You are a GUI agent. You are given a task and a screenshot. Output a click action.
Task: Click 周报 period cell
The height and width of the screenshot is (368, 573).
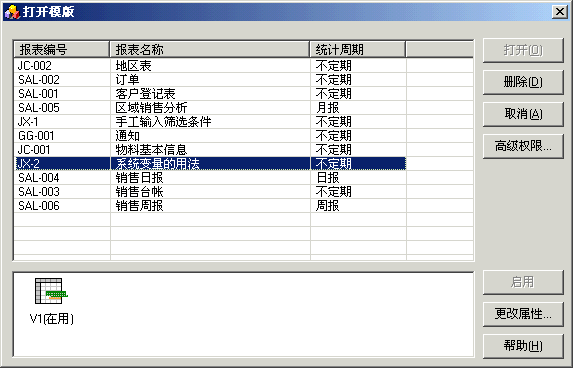327,206
